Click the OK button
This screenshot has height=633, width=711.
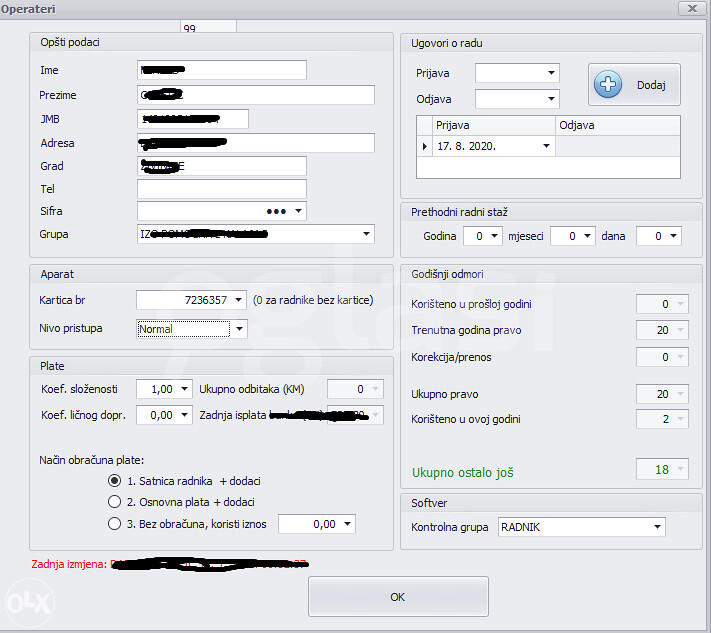pos(397,597)
